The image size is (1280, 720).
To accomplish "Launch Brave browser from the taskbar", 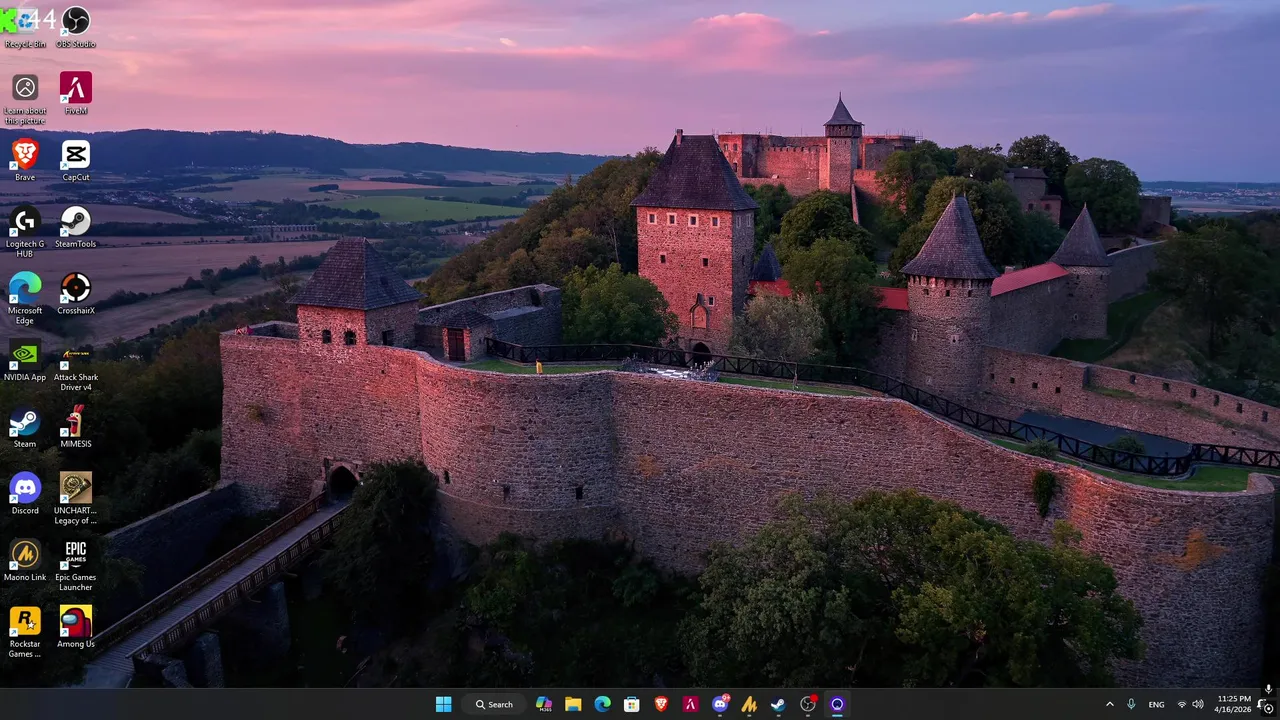I will (x=661, y=704).
